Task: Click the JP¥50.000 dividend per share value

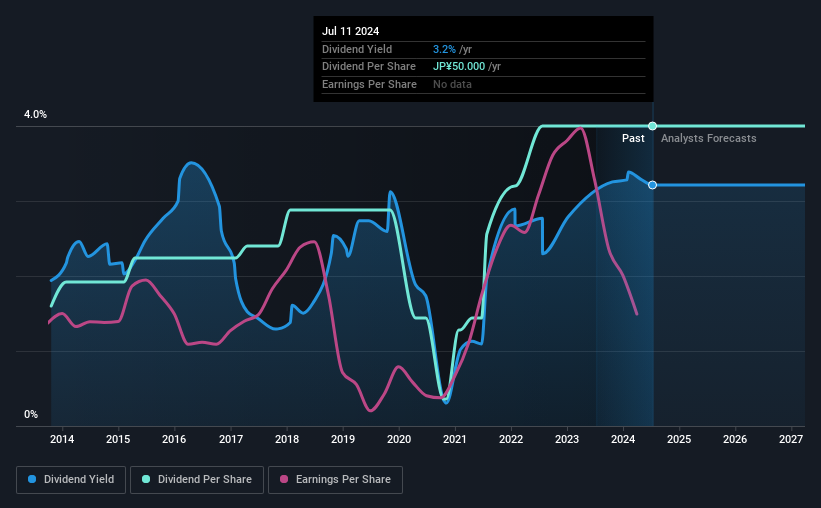Action: (x=459, y=67)
